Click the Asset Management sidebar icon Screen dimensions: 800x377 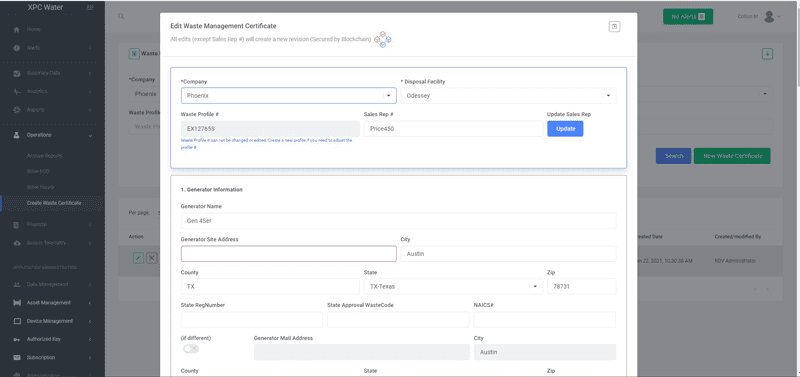[16, 303]
